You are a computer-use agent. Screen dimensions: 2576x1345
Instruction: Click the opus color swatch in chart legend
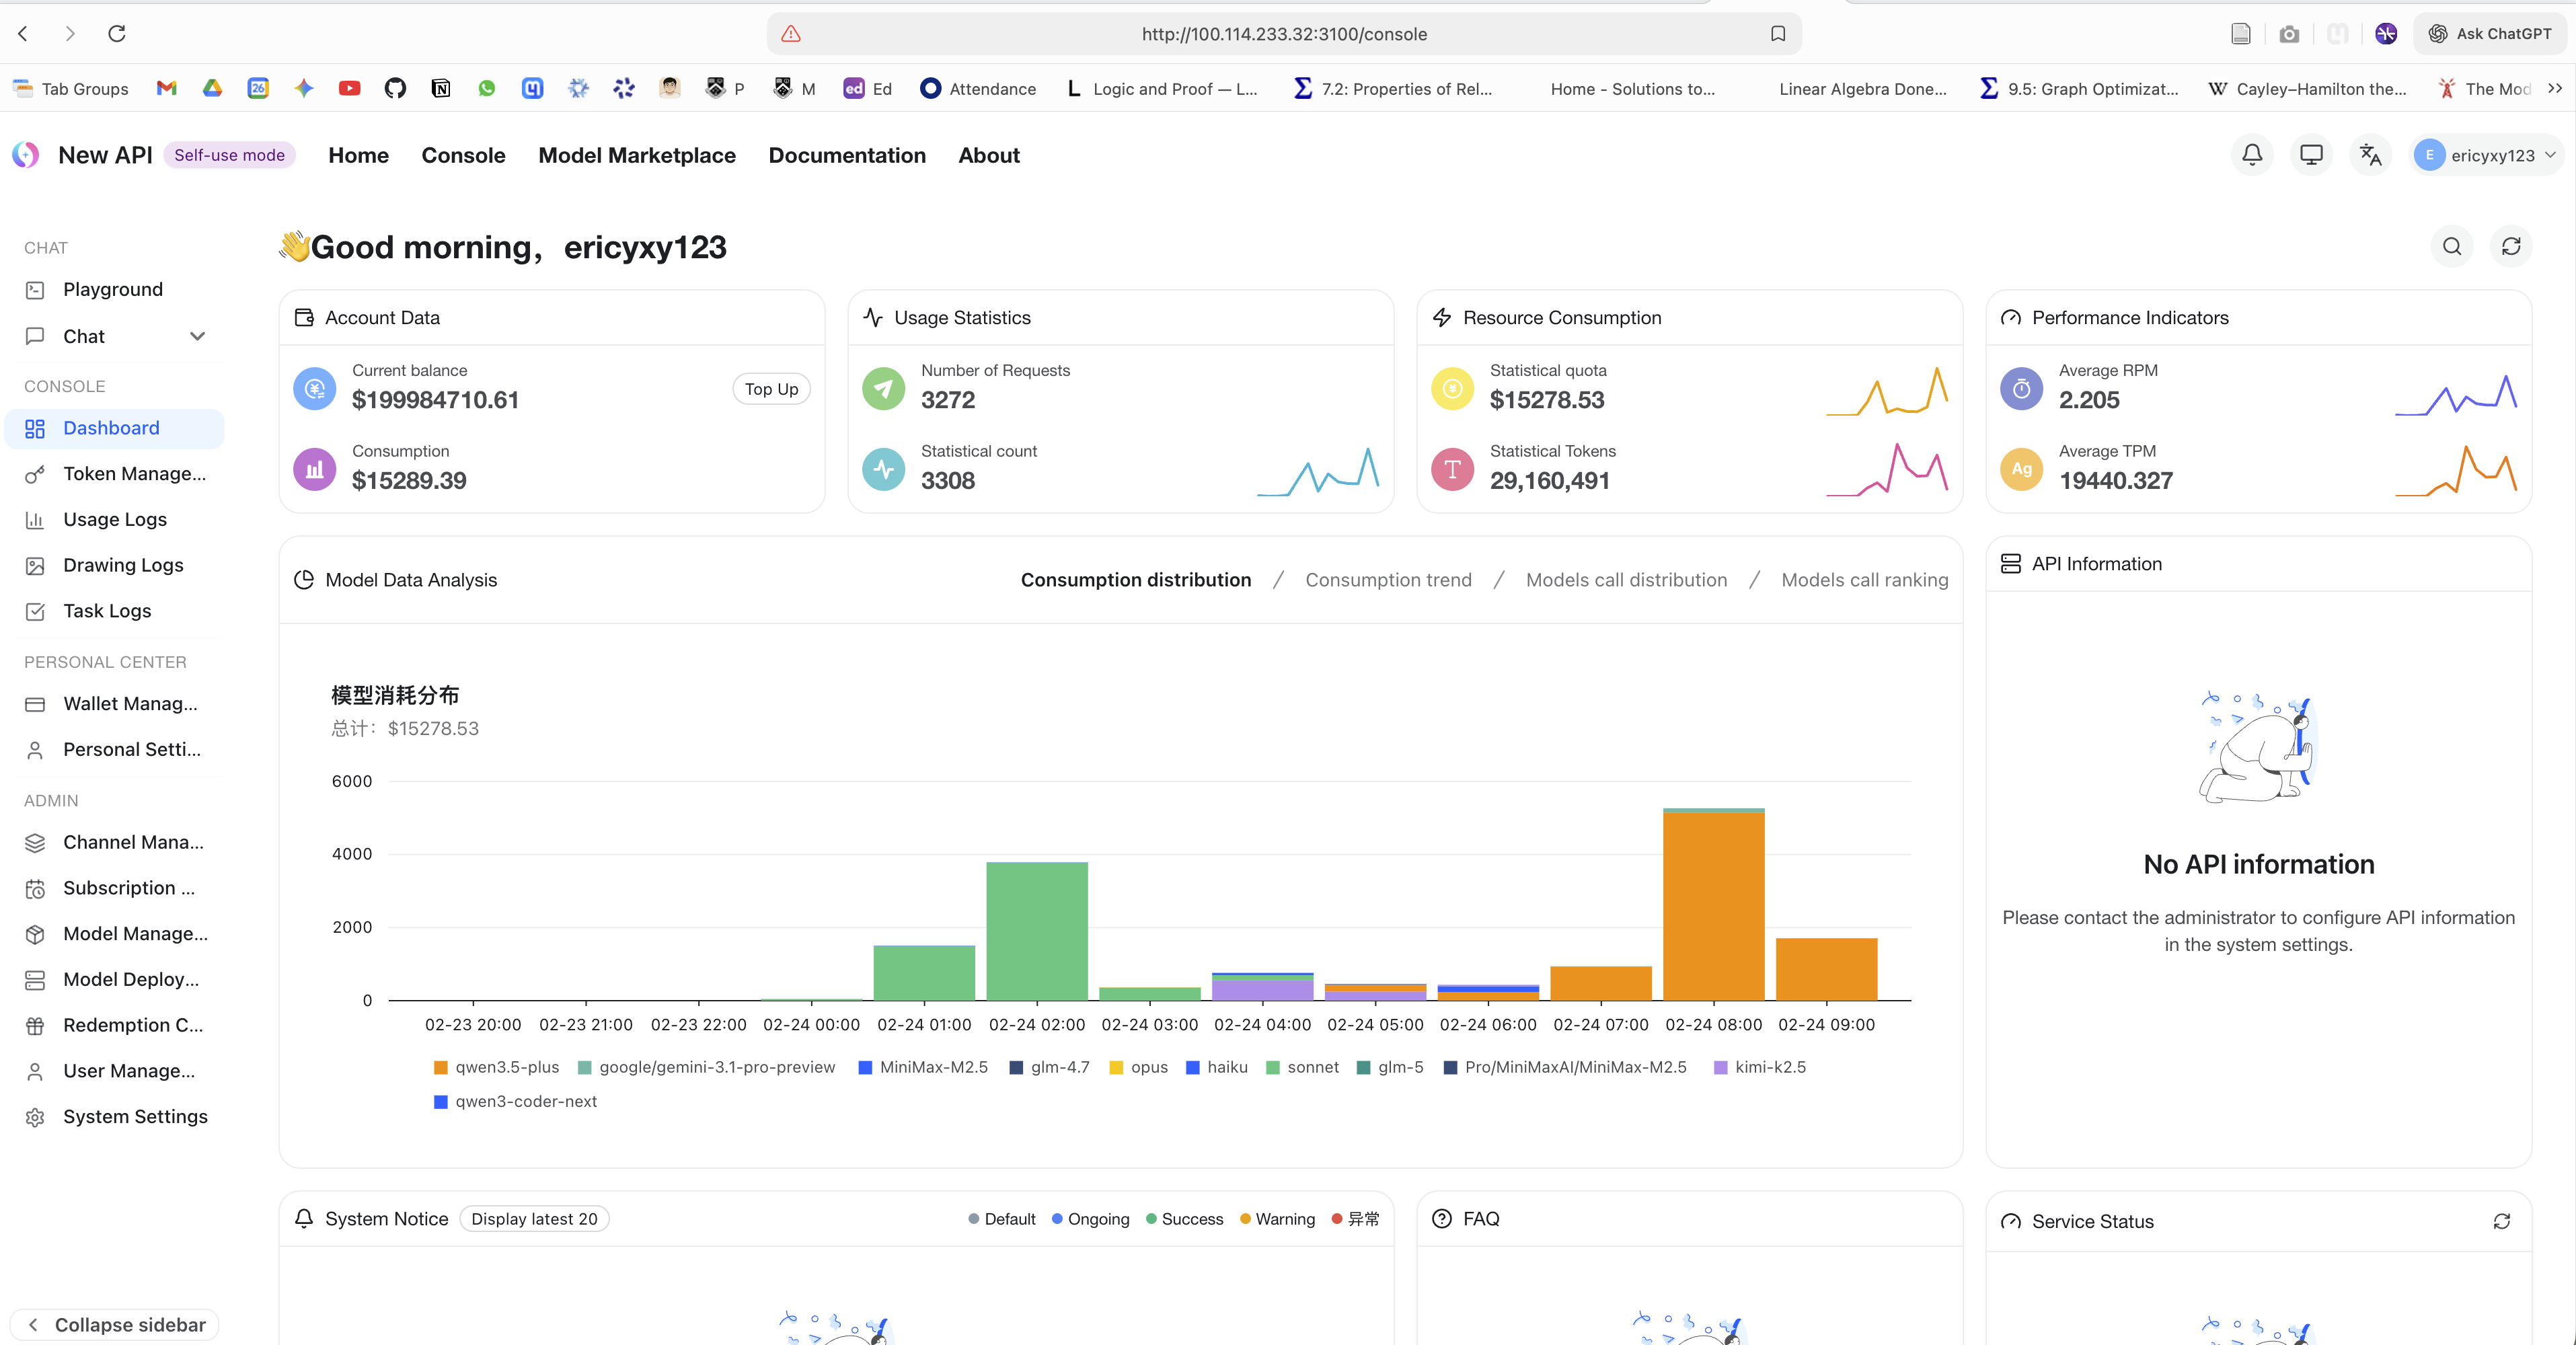click(1117, 1067)
